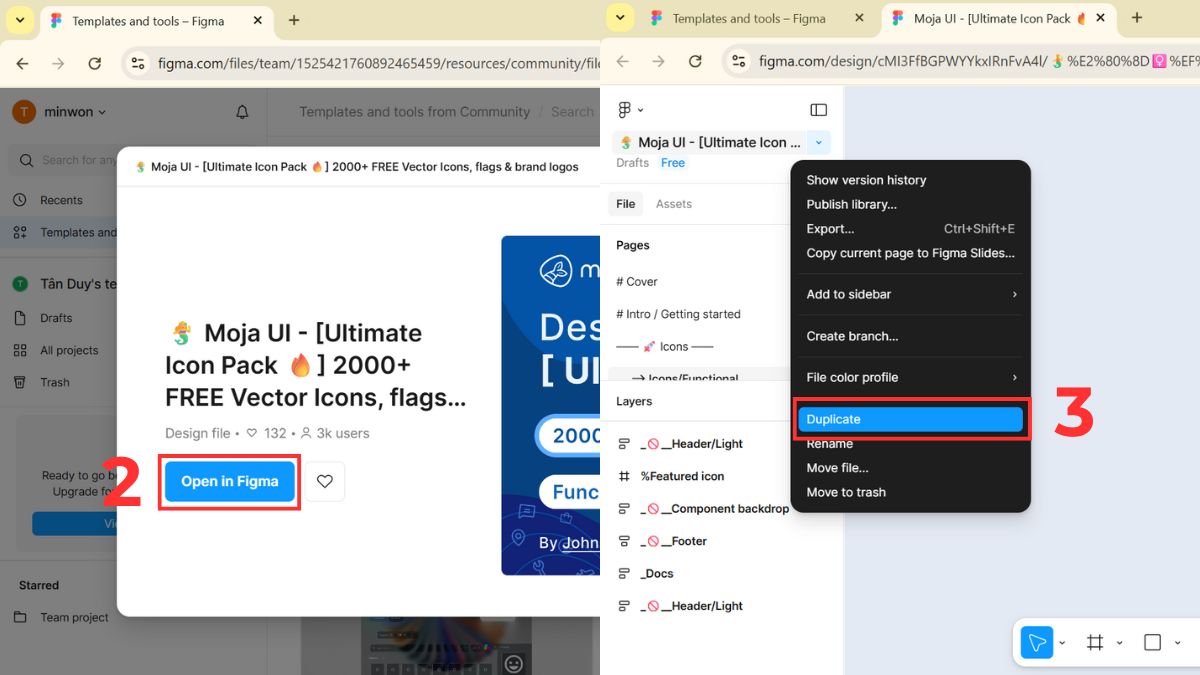This screenshot has height=675, width=1200.
Task: Click the sidebar search field
Action: point(64,160)
